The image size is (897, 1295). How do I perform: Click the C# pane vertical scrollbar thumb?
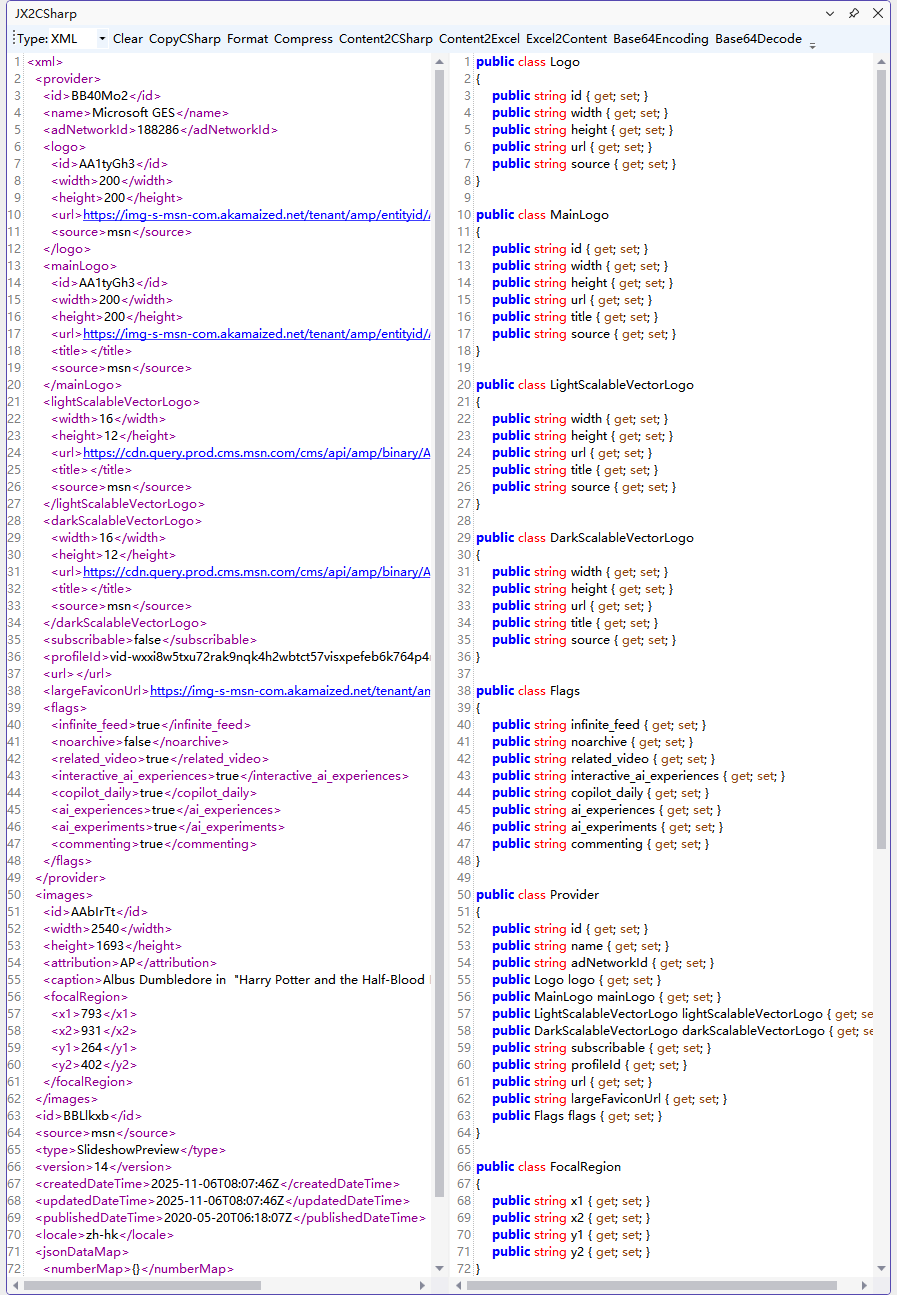click(881, 450)
